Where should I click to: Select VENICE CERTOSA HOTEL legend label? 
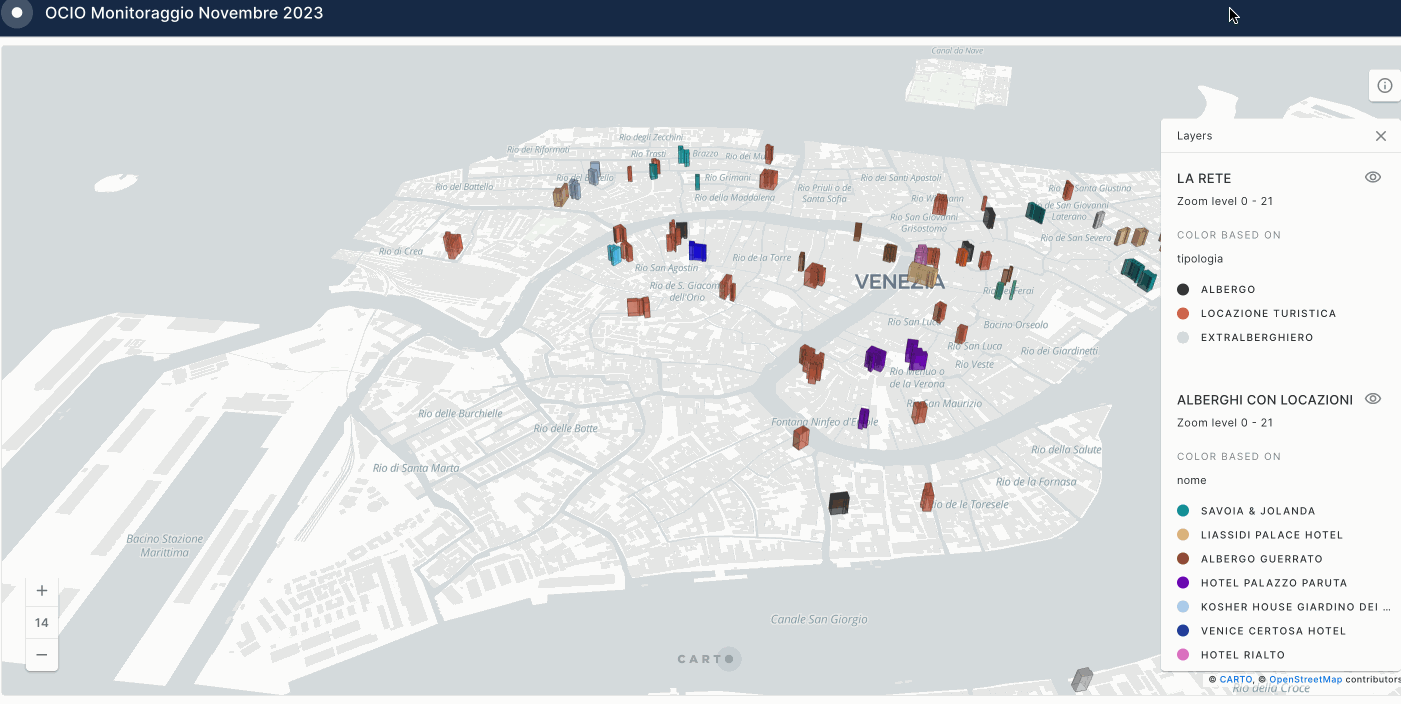pos(1273,631)
